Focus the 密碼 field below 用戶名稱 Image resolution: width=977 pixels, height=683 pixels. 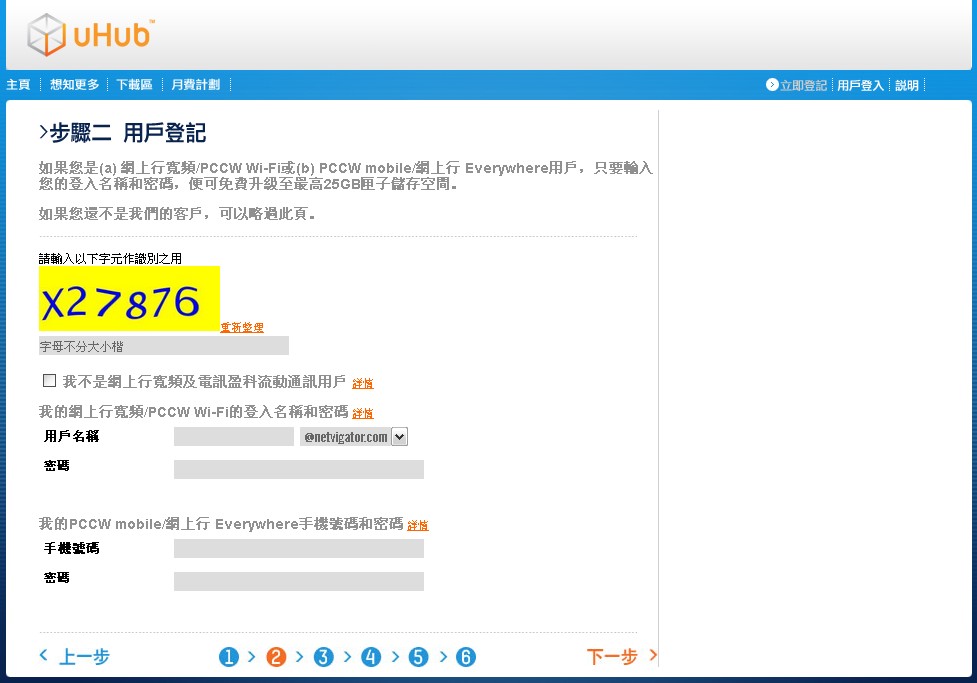pos(299,469)
